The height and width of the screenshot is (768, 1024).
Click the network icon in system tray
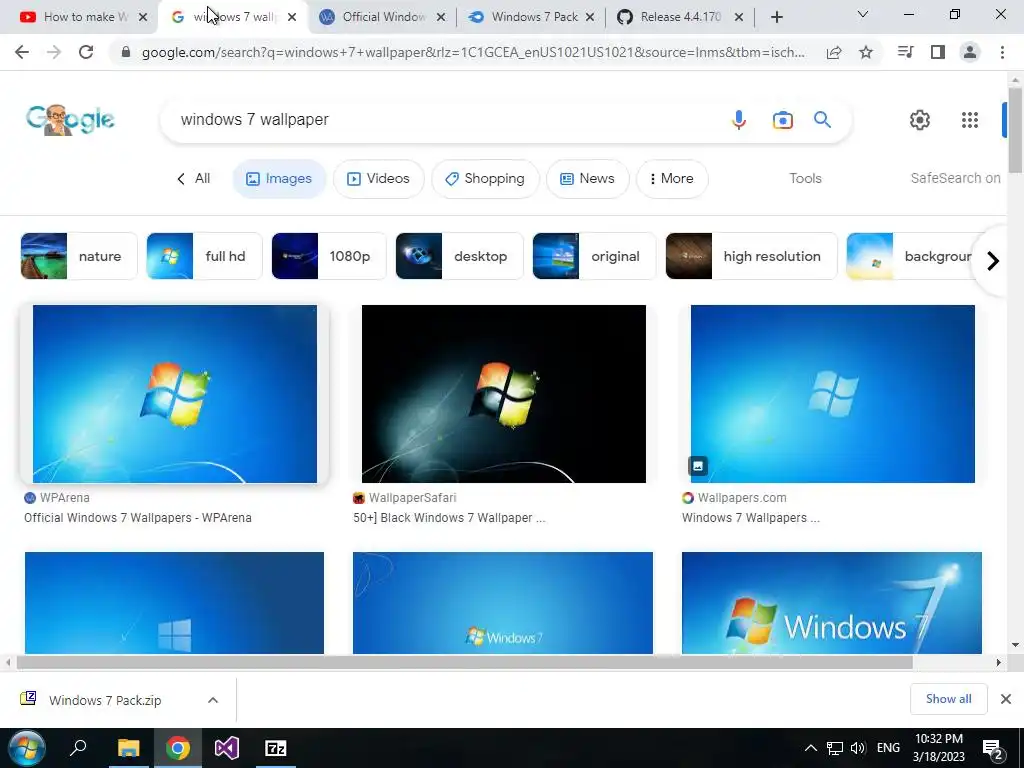pyautogui.click(x=835, y=748)
